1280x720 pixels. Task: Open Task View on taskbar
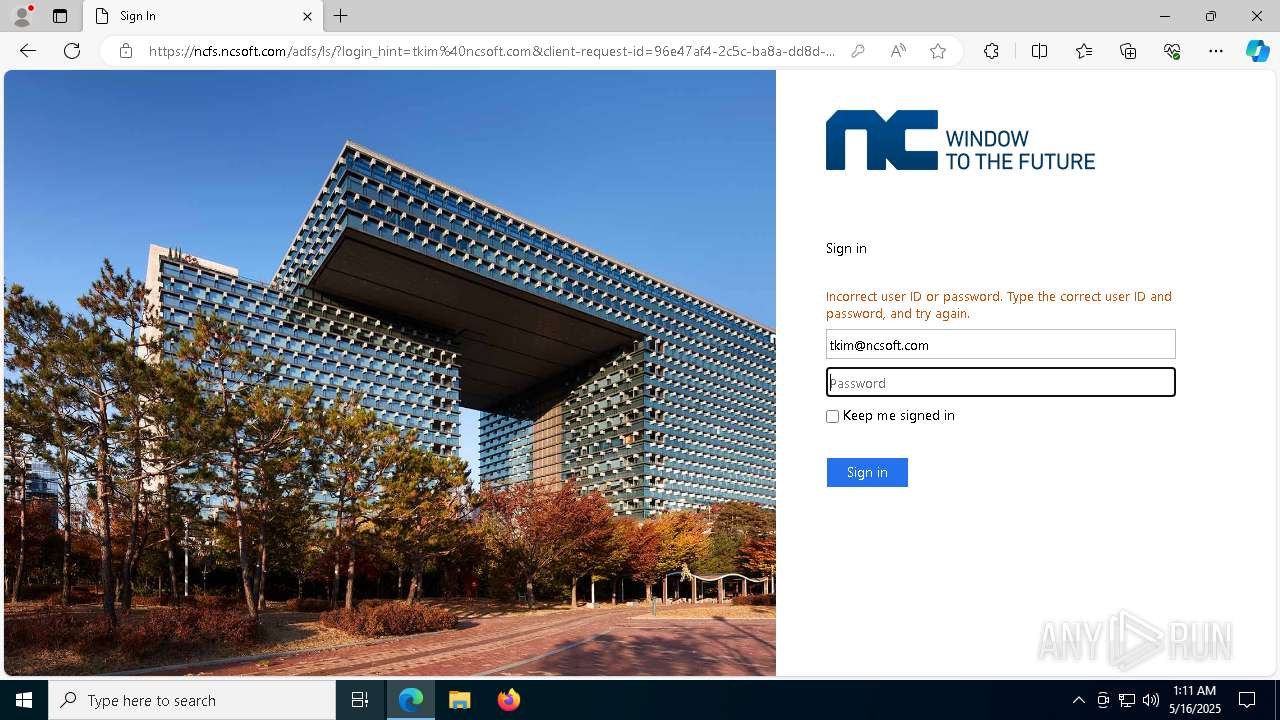click(x=360, y=700)
